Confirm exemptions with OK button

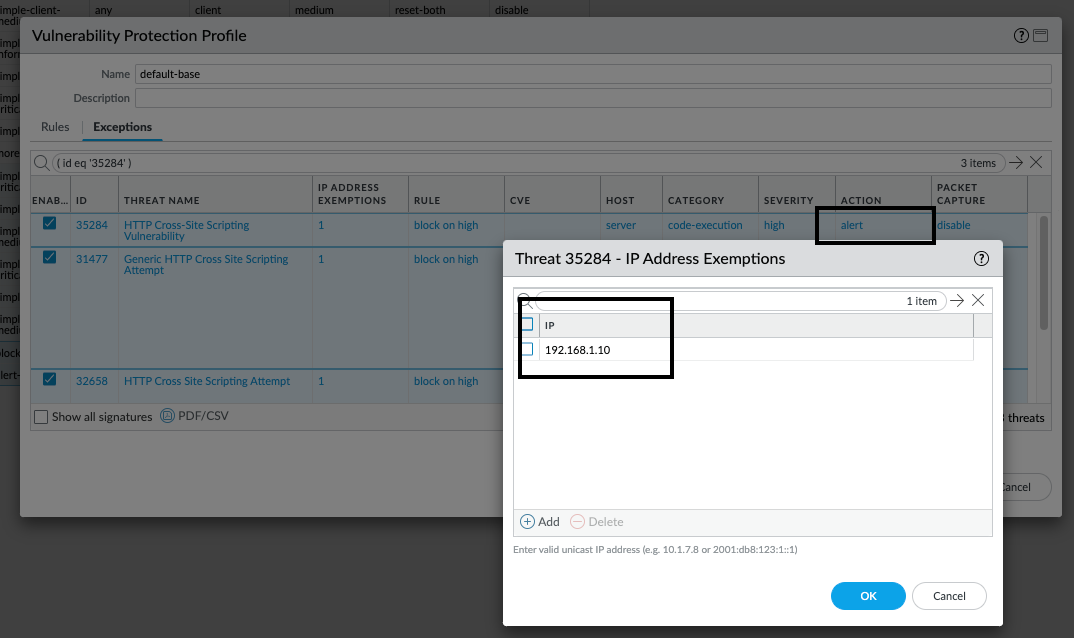[x=868, y=596]
